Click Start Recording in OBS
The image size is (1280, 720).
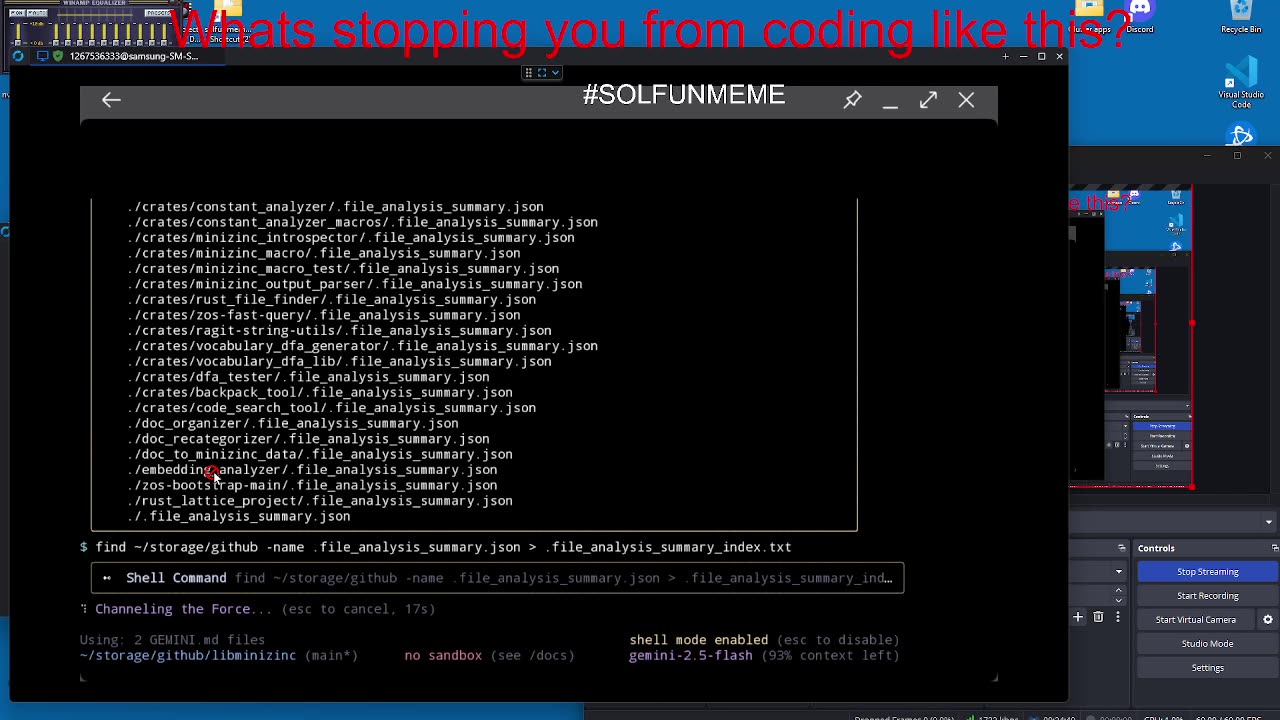click(x=1207, y=596)
